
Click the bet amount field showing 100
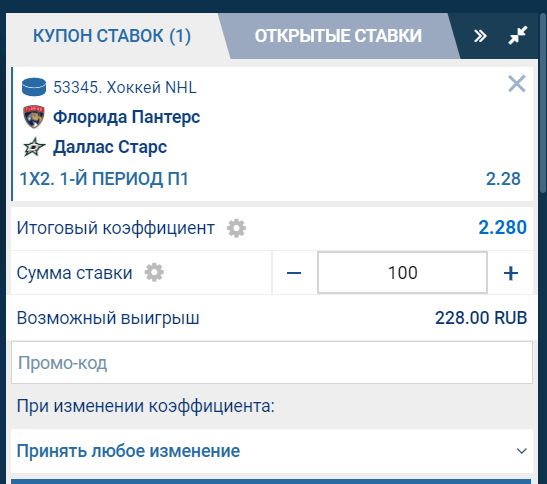[402, 273]
